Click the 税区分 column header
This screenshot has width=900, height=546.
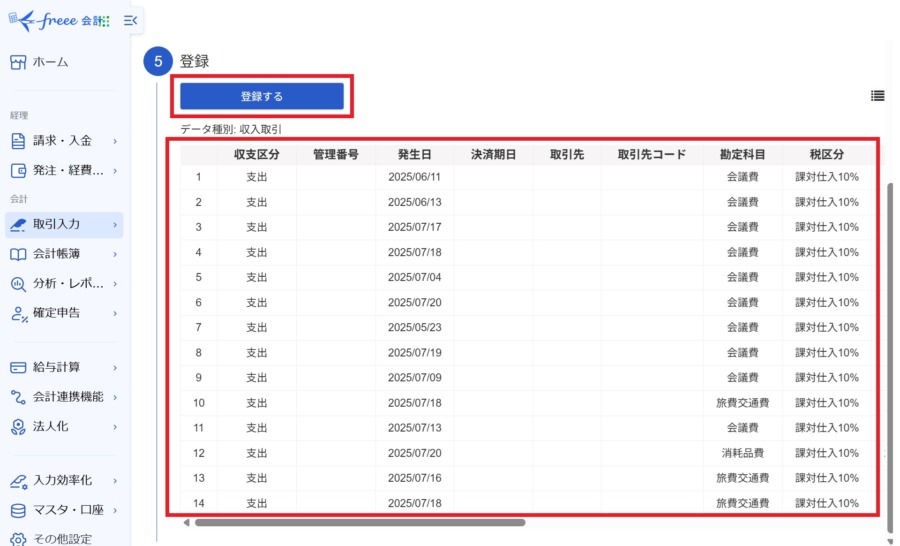coord(827,154)
